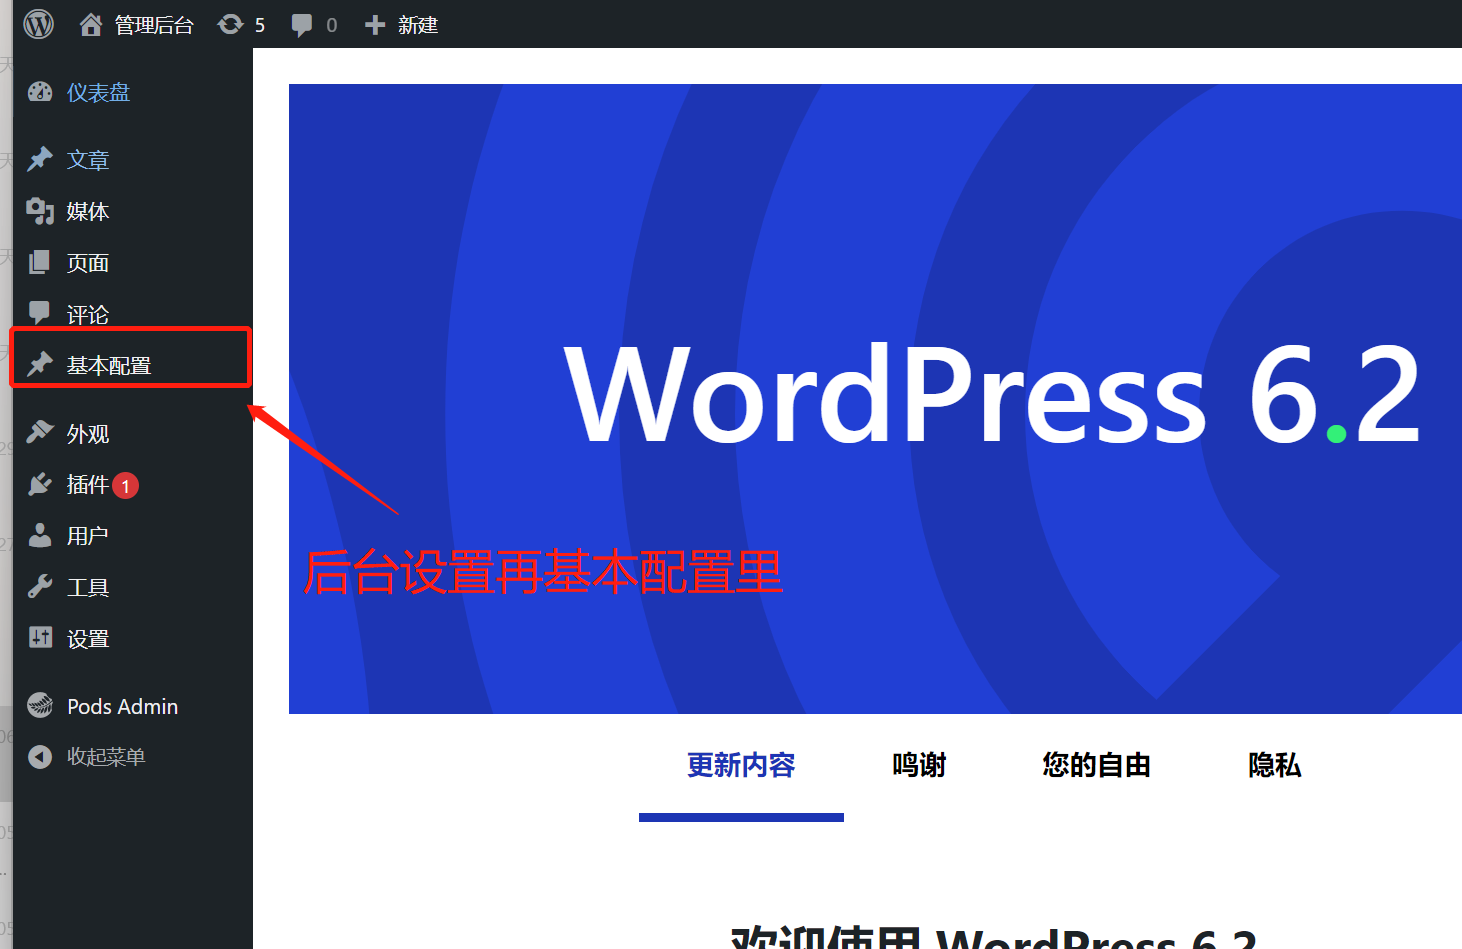Select the 隐私 tab
The height and width of the screenshot is (949, 1462).
pos(1274,765)
